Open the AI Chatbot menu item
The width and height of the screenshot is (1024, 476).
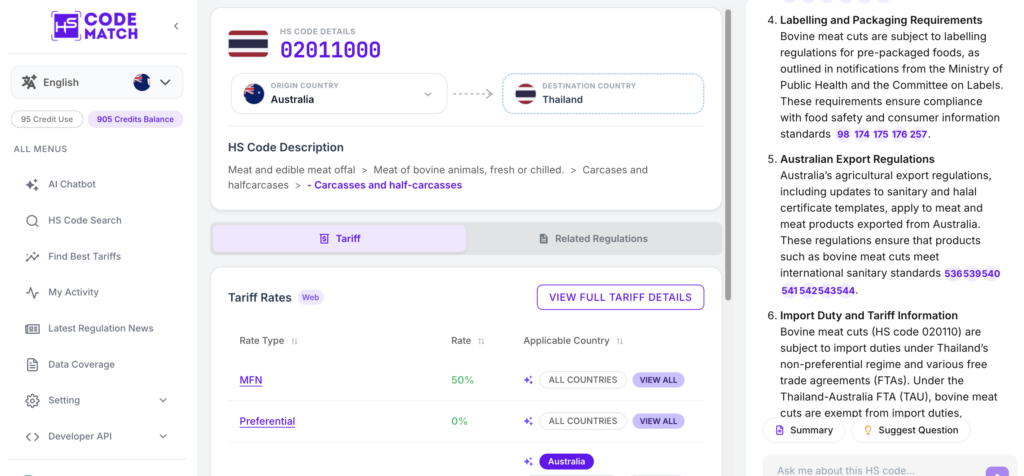pyautogui.click(x=72, y=184)
